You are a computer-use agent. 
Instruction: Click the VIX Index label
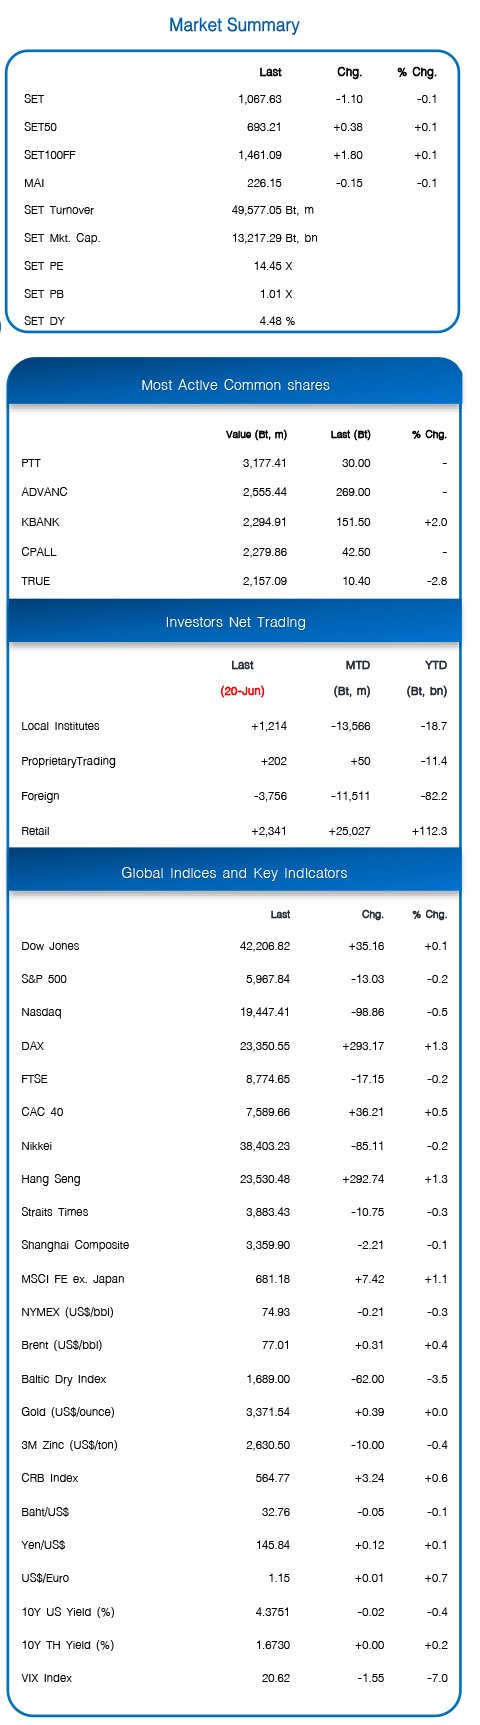pyautogui.click(x=46, y=1678)
